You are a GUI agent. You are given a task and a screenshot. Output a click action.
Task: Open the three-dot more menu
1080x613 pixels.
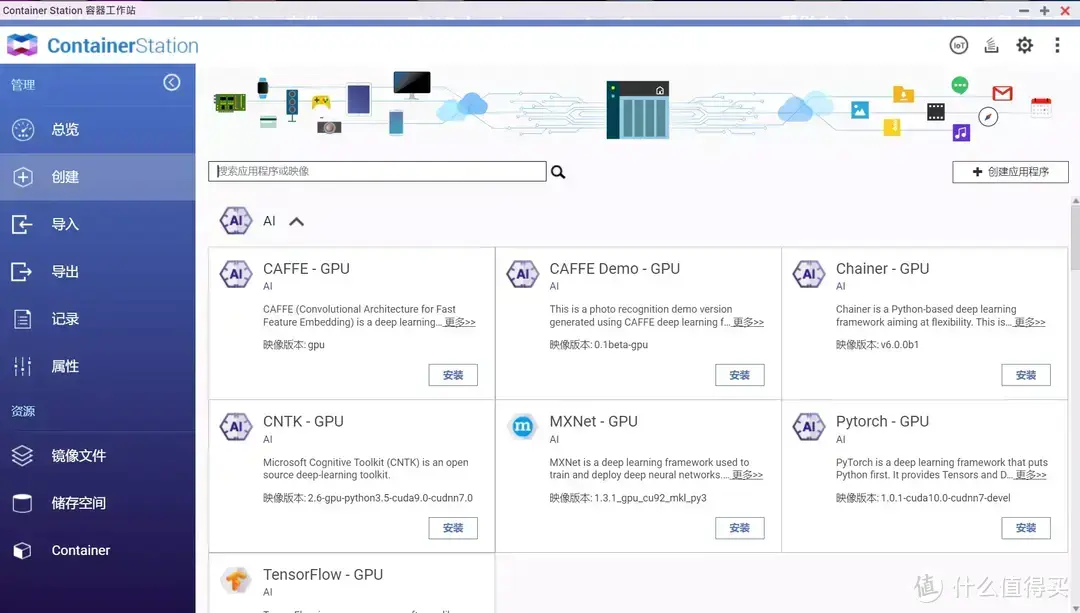[1057, 45]
